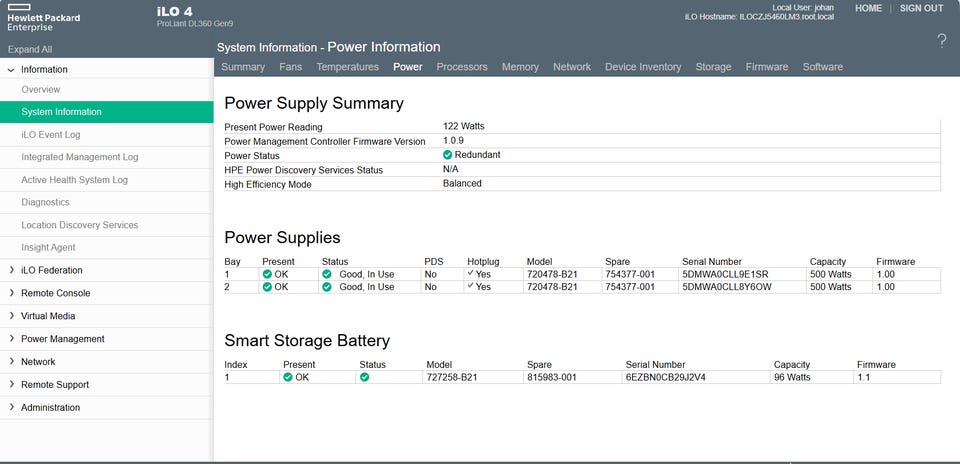Open the Firmware tab
Viewport: 960px width, 464px height.
coord(767,67)
